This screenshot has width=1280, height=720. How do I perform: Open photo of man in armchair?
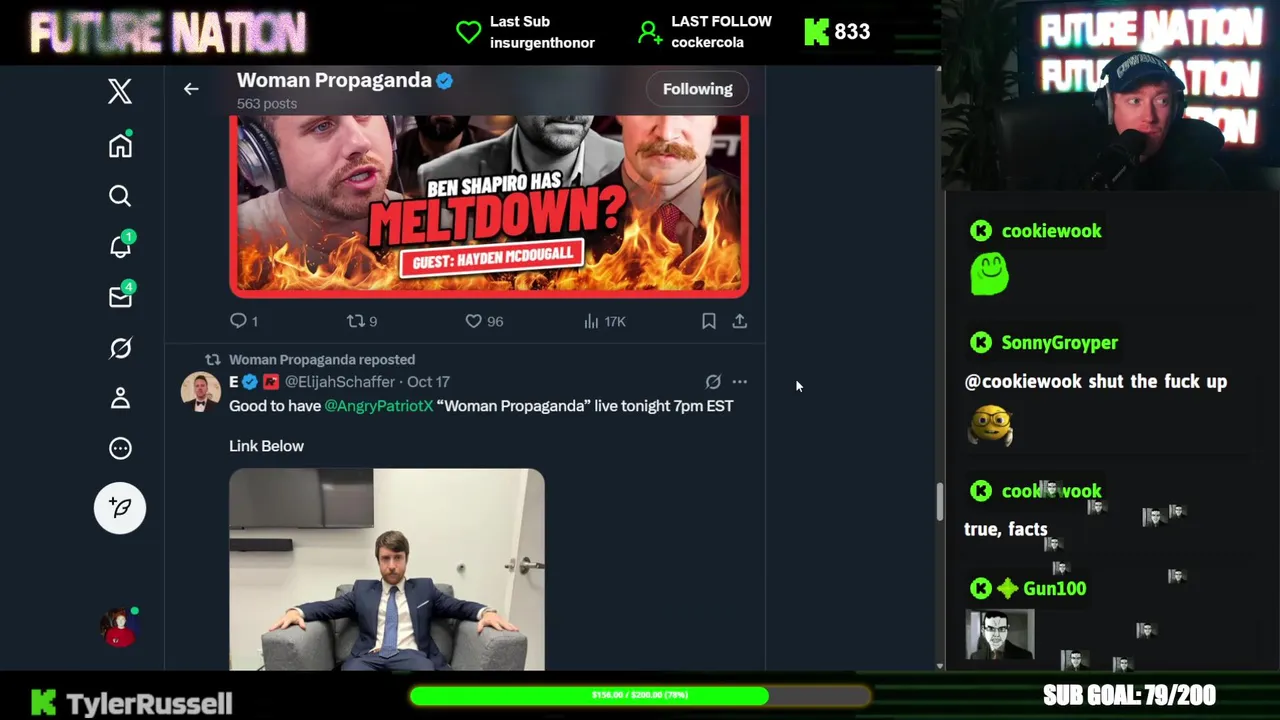387,569
